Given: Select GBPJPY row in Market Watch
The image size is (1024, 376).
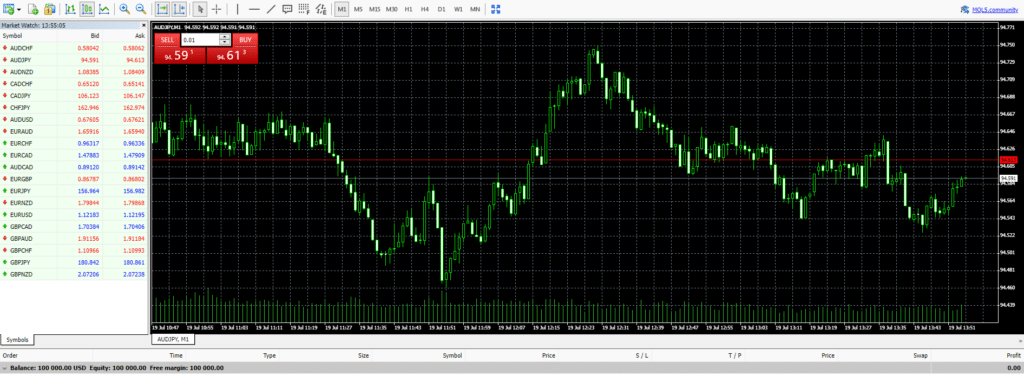Looking at the screenshot, I should click(74, 262).
